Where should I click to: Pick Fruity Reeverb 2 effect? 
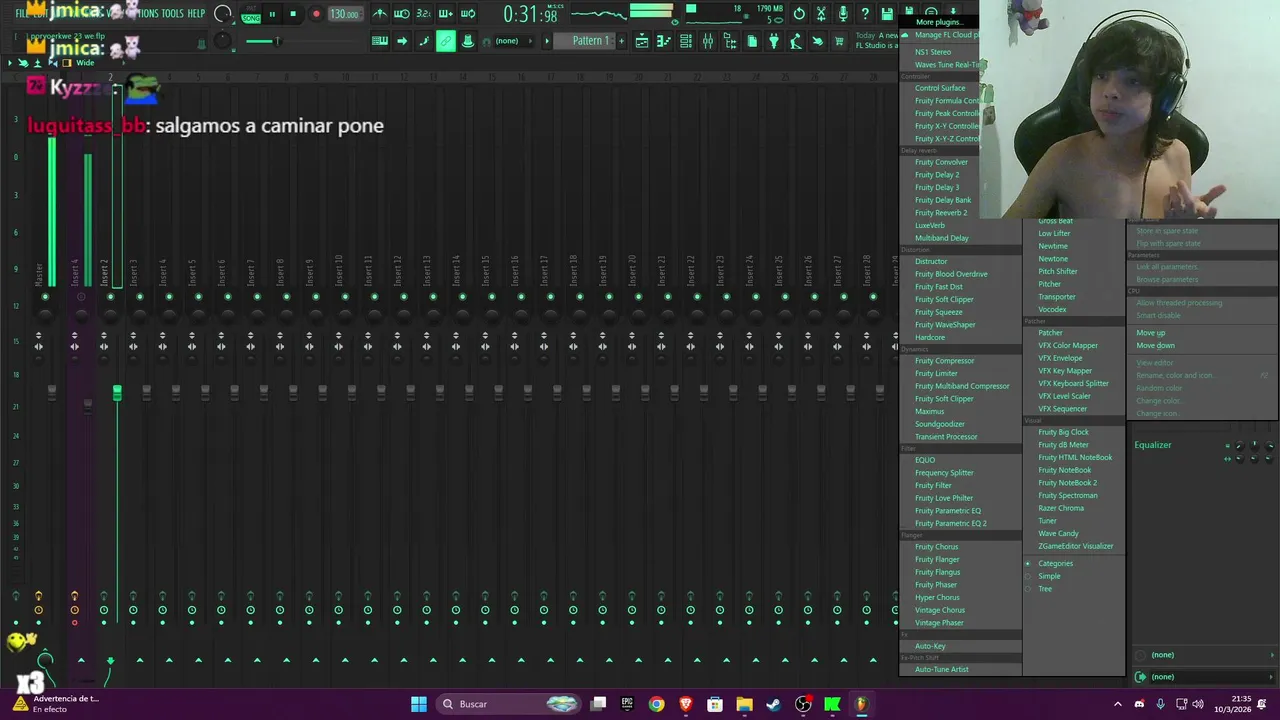pos(941,213)
